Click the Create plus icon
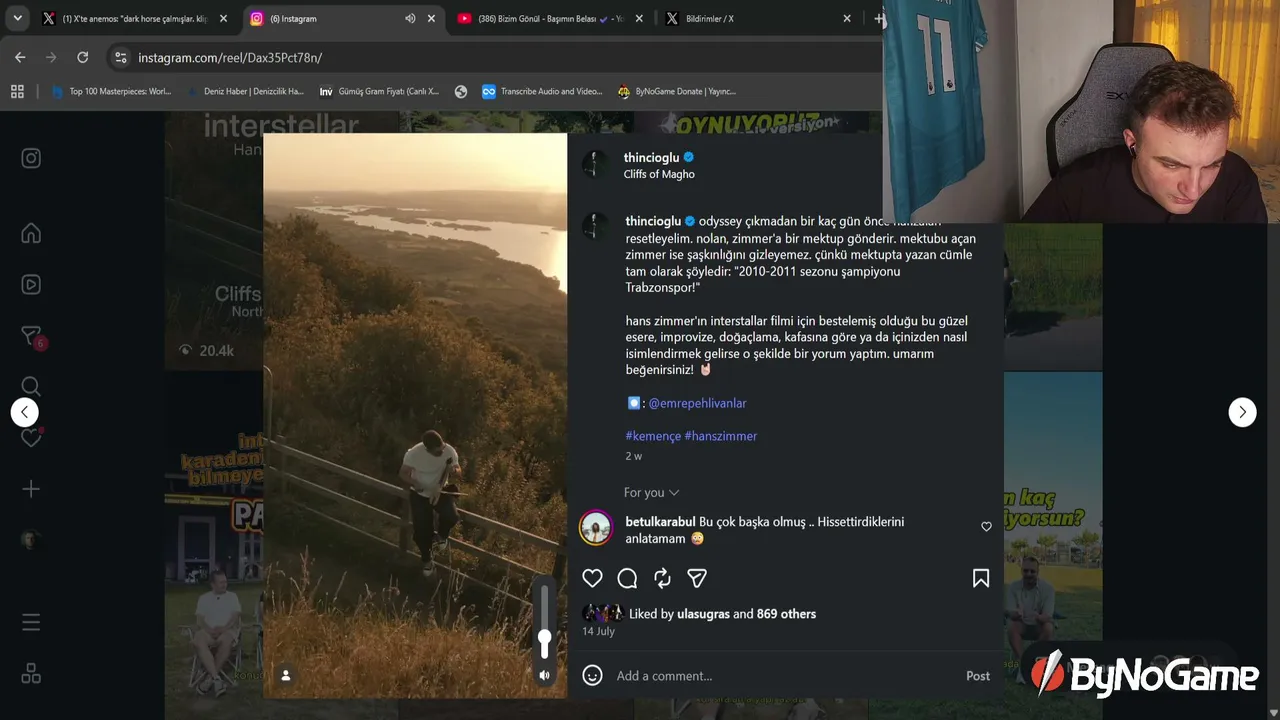This screenshot has width=1280, height=720. [31, 489]
